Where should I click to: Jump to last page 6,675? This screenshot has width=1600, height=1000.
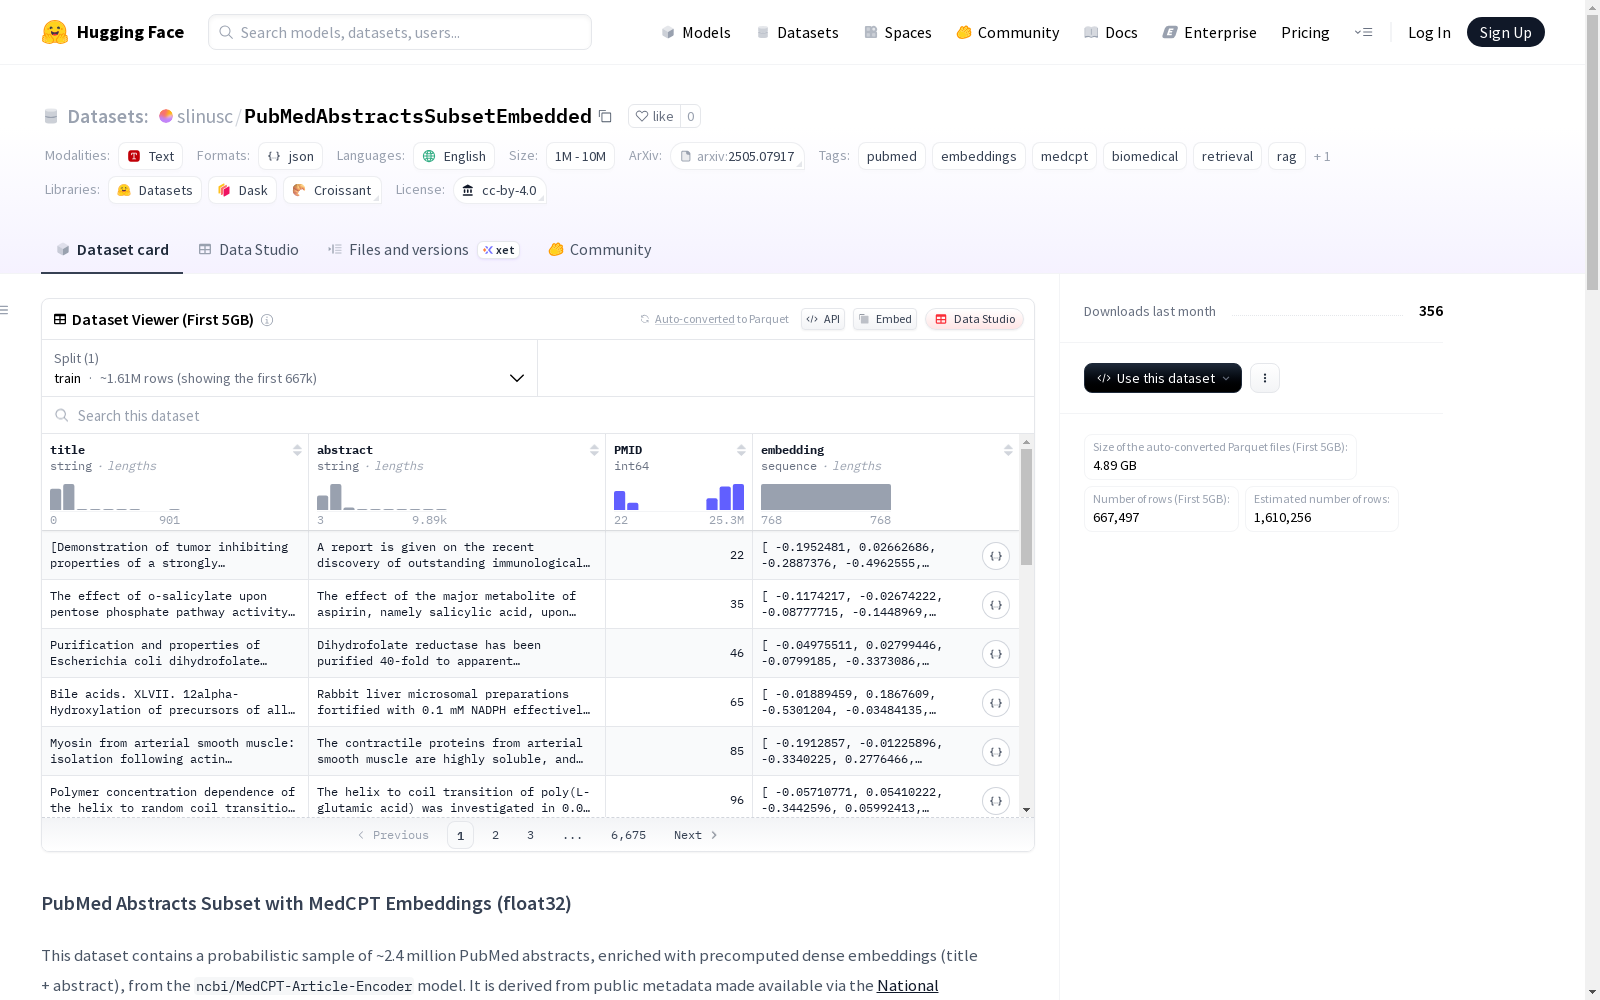coord(628,835)
